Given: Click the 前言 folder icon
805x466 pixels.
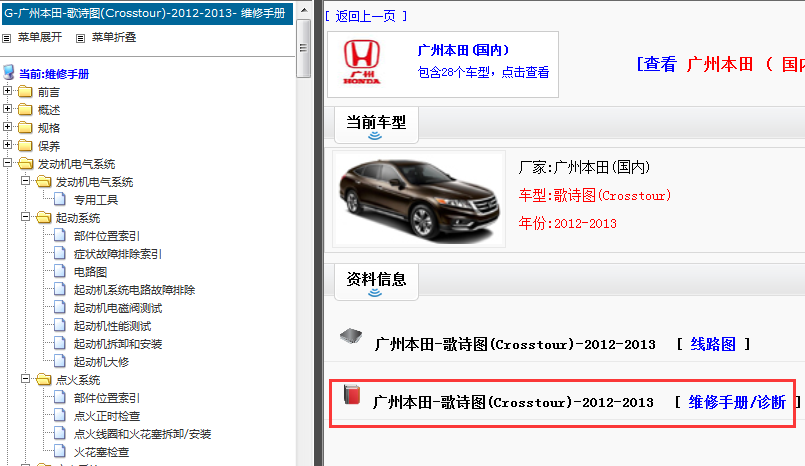Looking at the screenshot, I should (25, 92).
